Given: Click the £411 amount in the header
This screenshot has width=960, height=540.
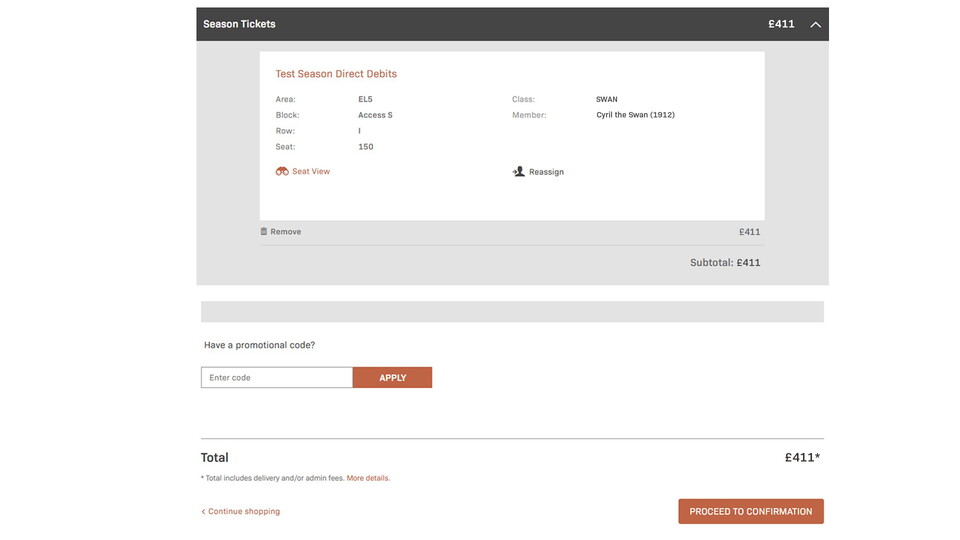Looking at the screenshot, I should [x=781, y=24].
